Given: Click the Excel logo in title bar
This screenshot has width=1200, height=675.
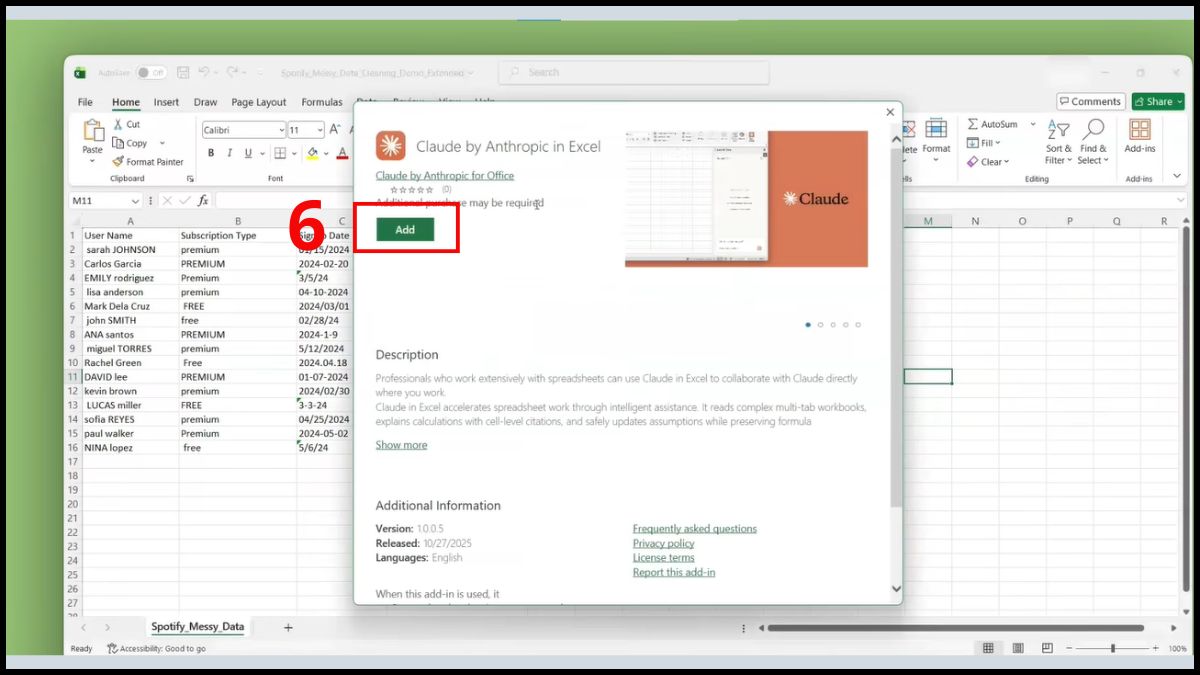Looking at the screenshot, I should (x=80, y=72).
